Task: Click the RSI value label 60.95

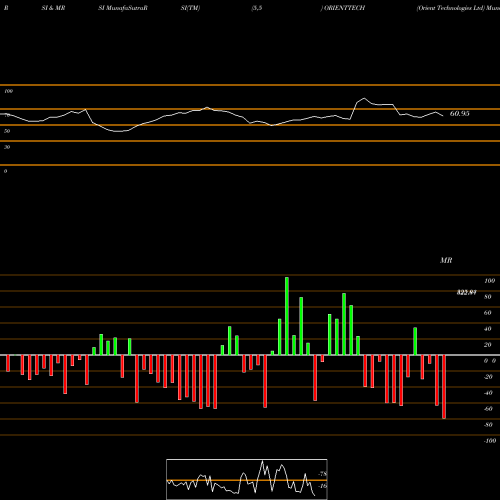Action: pos(459,114)
